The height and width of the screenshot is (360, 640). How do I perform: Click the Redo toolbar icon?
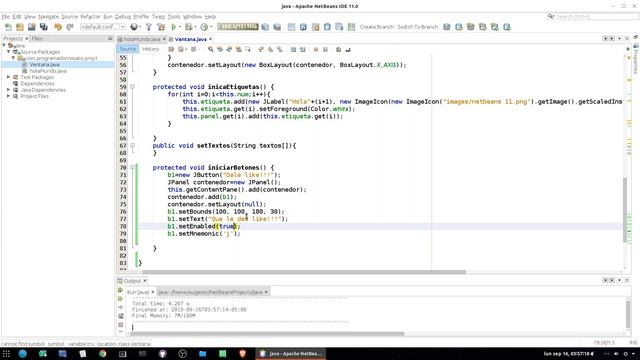click(x=70, y=27)
